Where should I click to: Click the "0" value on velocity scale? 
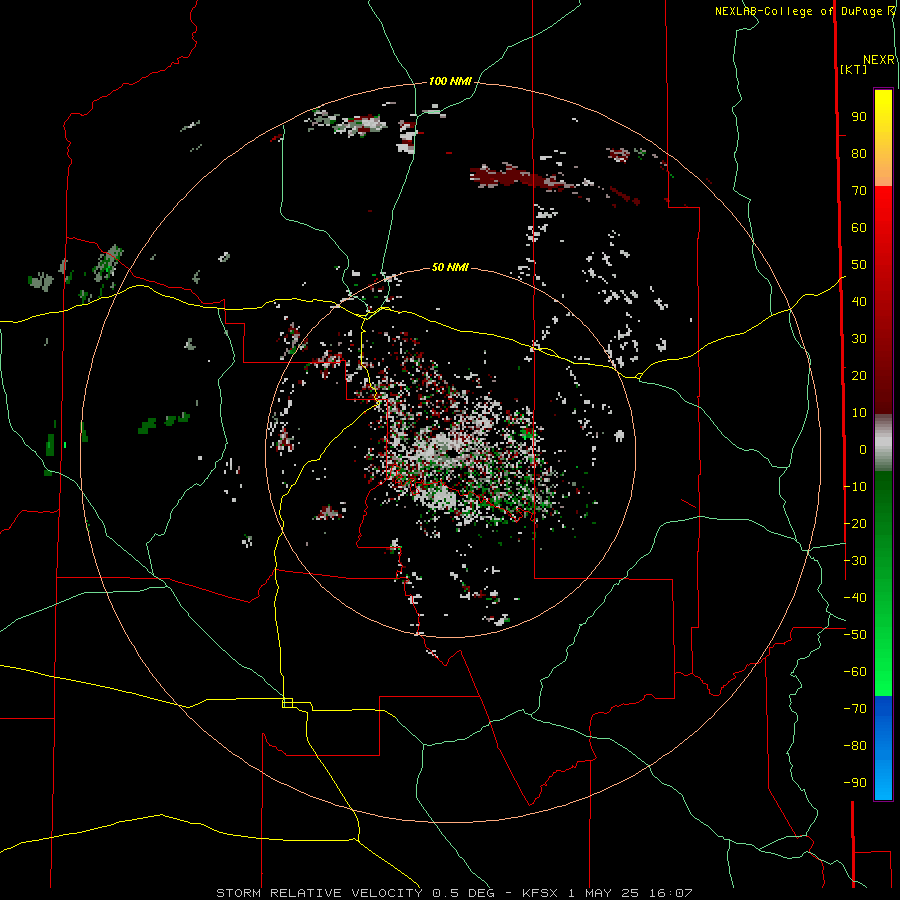tap(863, 450)
